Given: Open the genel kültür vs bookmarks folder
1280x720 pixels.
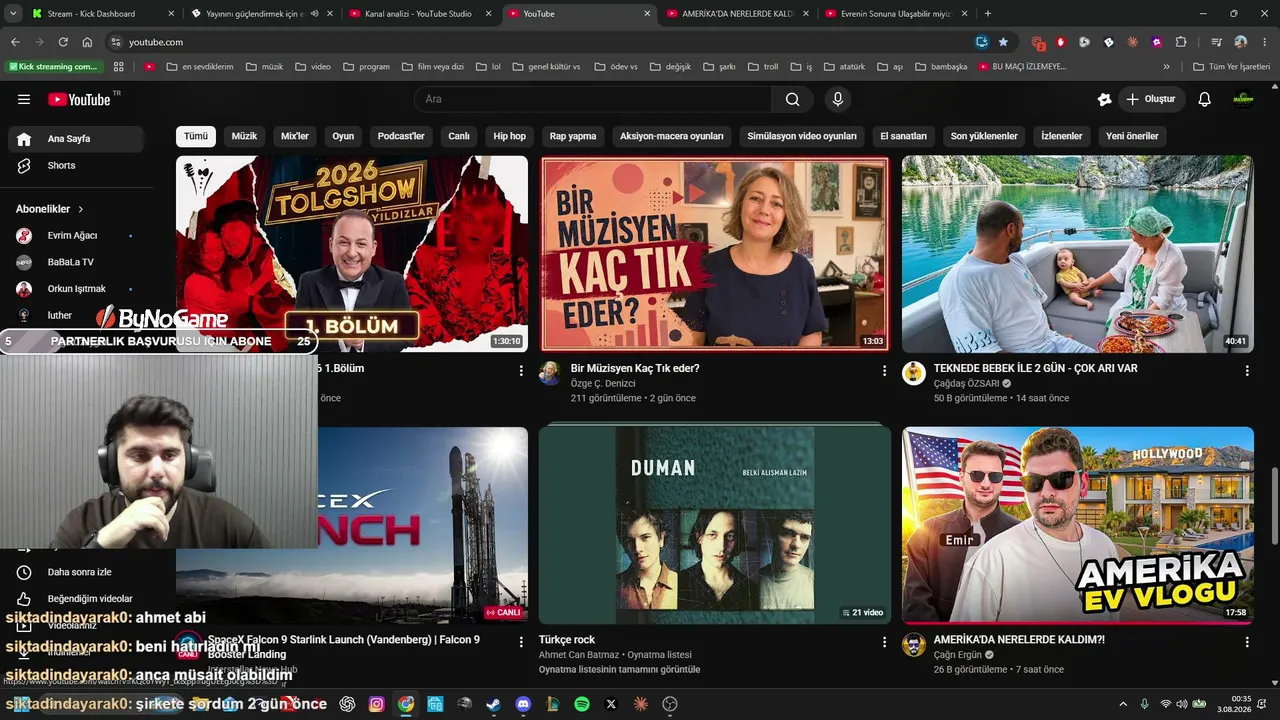Looking at the screenshot, I should [546, 67].
